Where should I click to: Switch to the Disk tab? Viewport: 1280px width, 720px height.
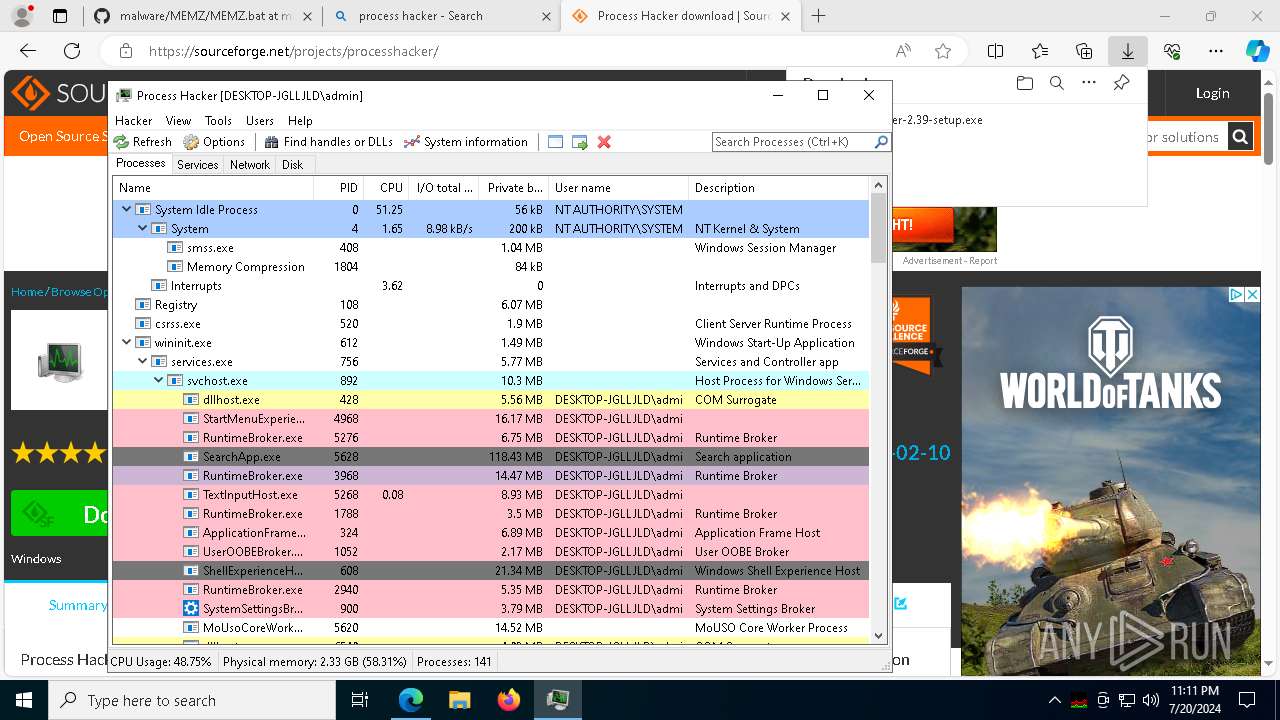[293, 164]
